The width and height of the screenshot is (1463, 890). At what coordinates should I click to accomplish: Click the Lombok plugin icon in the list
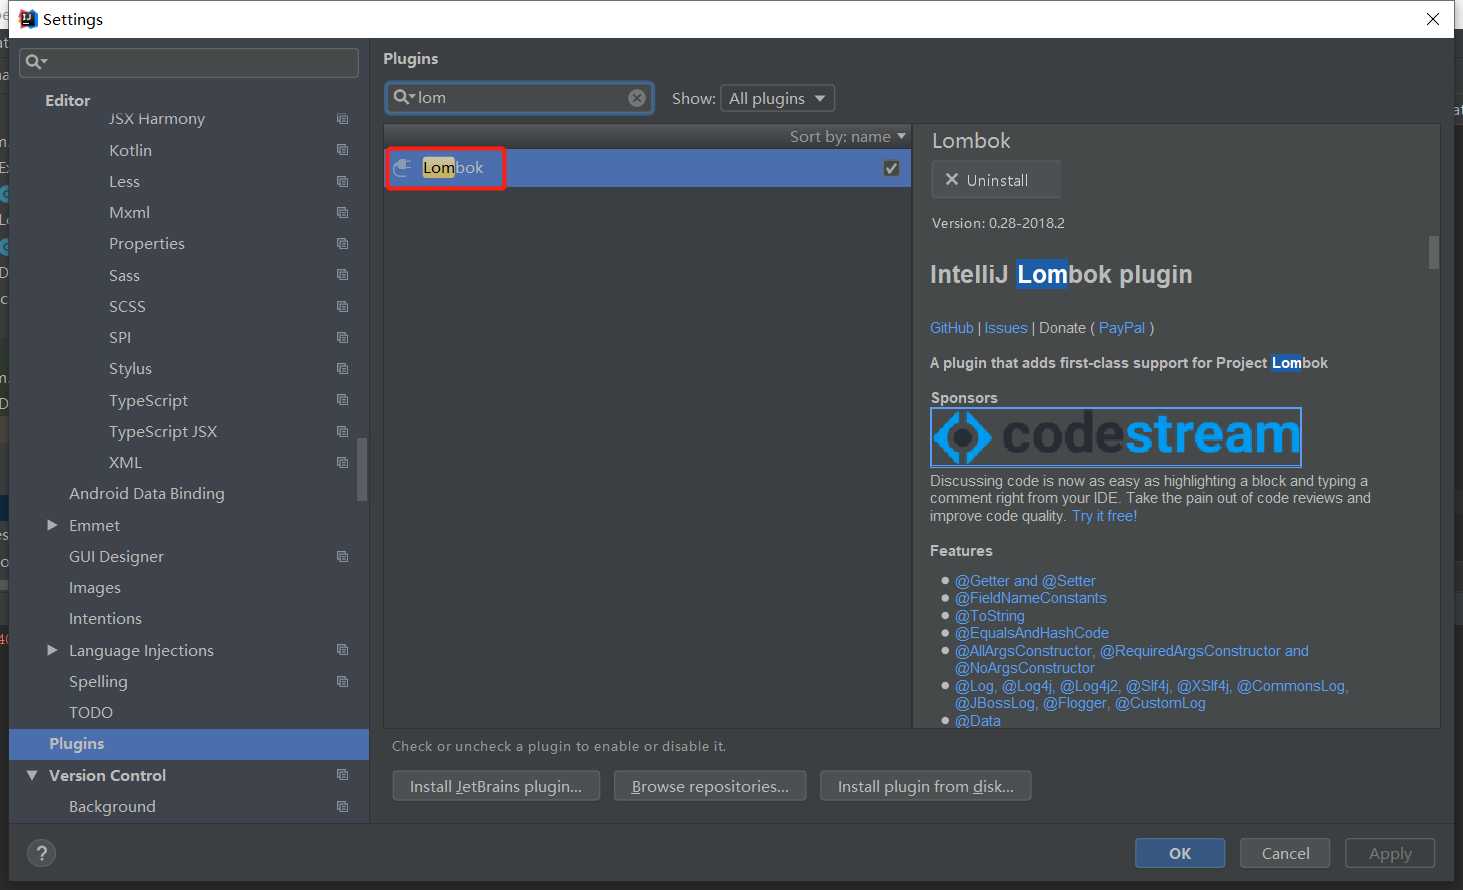402,167
